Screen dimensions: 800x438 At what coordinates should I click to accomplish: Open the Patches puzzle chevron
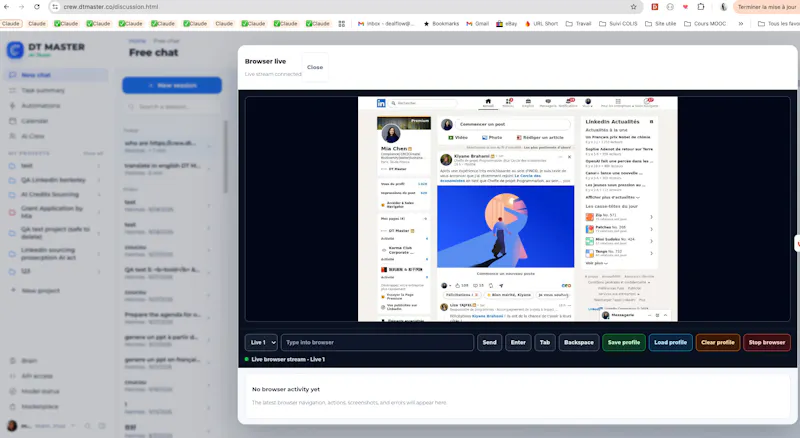pyautogui.click(x=652, y=229)
